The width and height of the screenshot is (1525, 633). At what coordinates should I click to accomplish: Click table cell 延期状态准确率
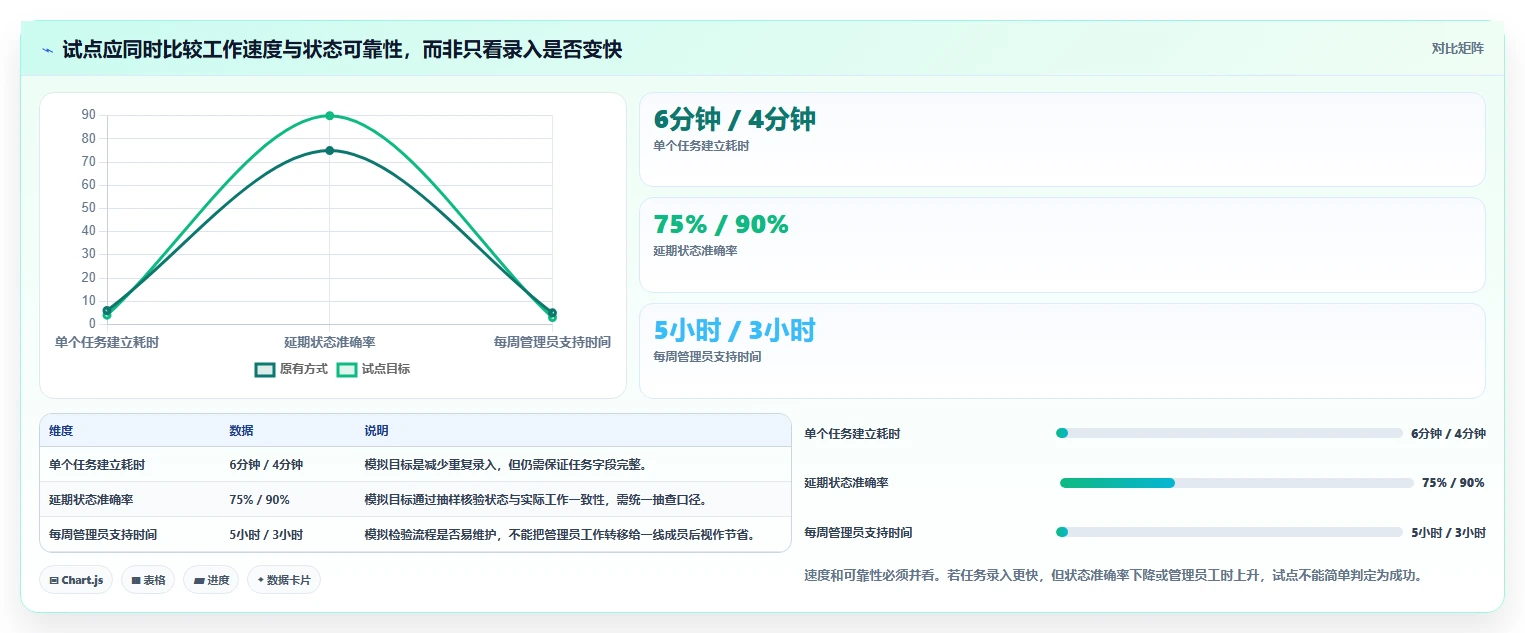[91, 500]
